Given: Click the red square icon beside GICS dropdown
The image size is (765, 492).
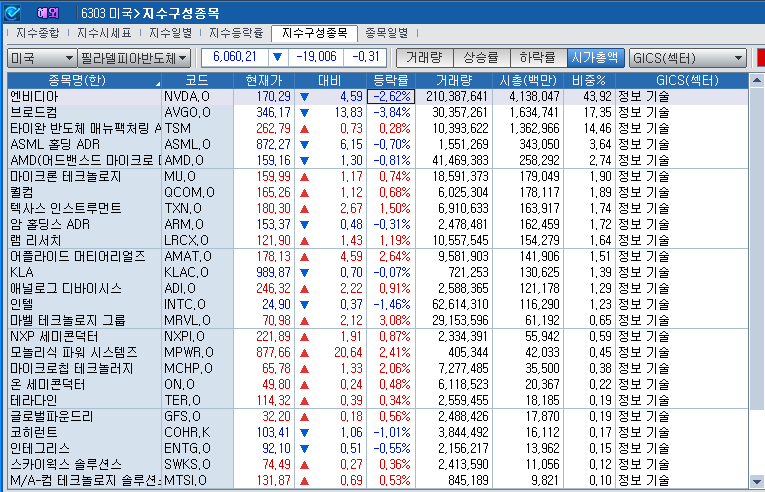Looking at the screenshot, I should pos(760,57).
